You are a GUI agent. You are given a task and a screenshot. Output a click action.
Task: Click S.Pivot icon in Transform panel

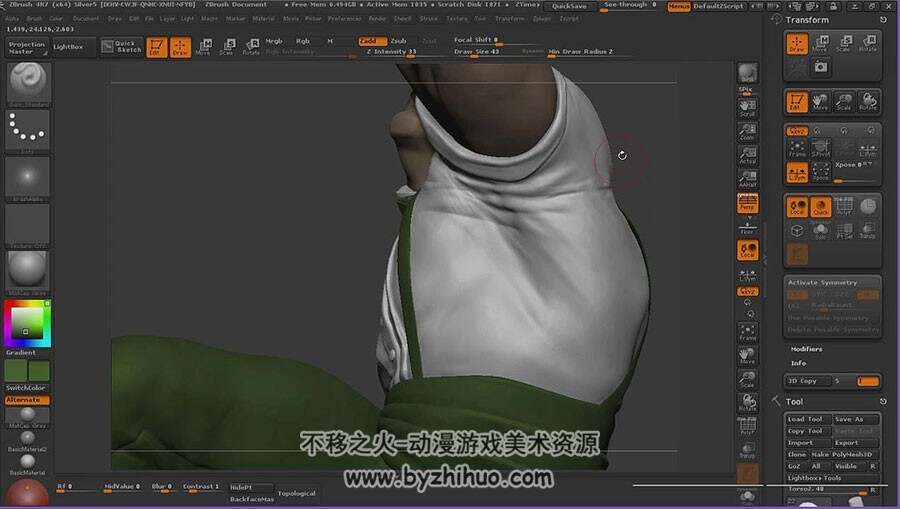point(821,149)
